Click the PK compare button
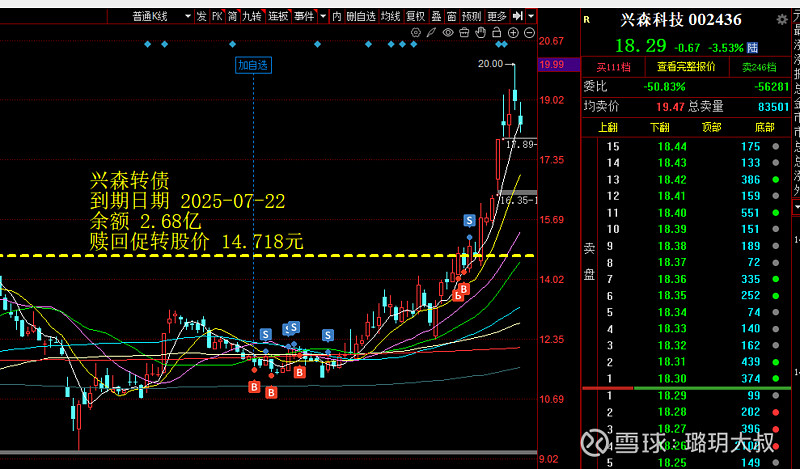Viewport: 800px width, 469px height. coord(217,16)
